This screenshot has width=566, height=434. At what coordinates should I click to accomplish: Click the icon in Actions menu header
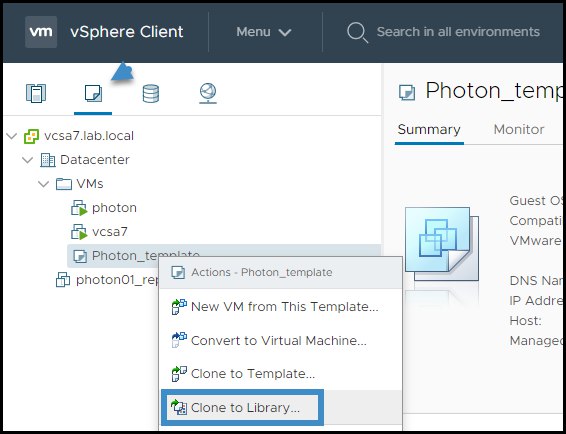point(178,272)
